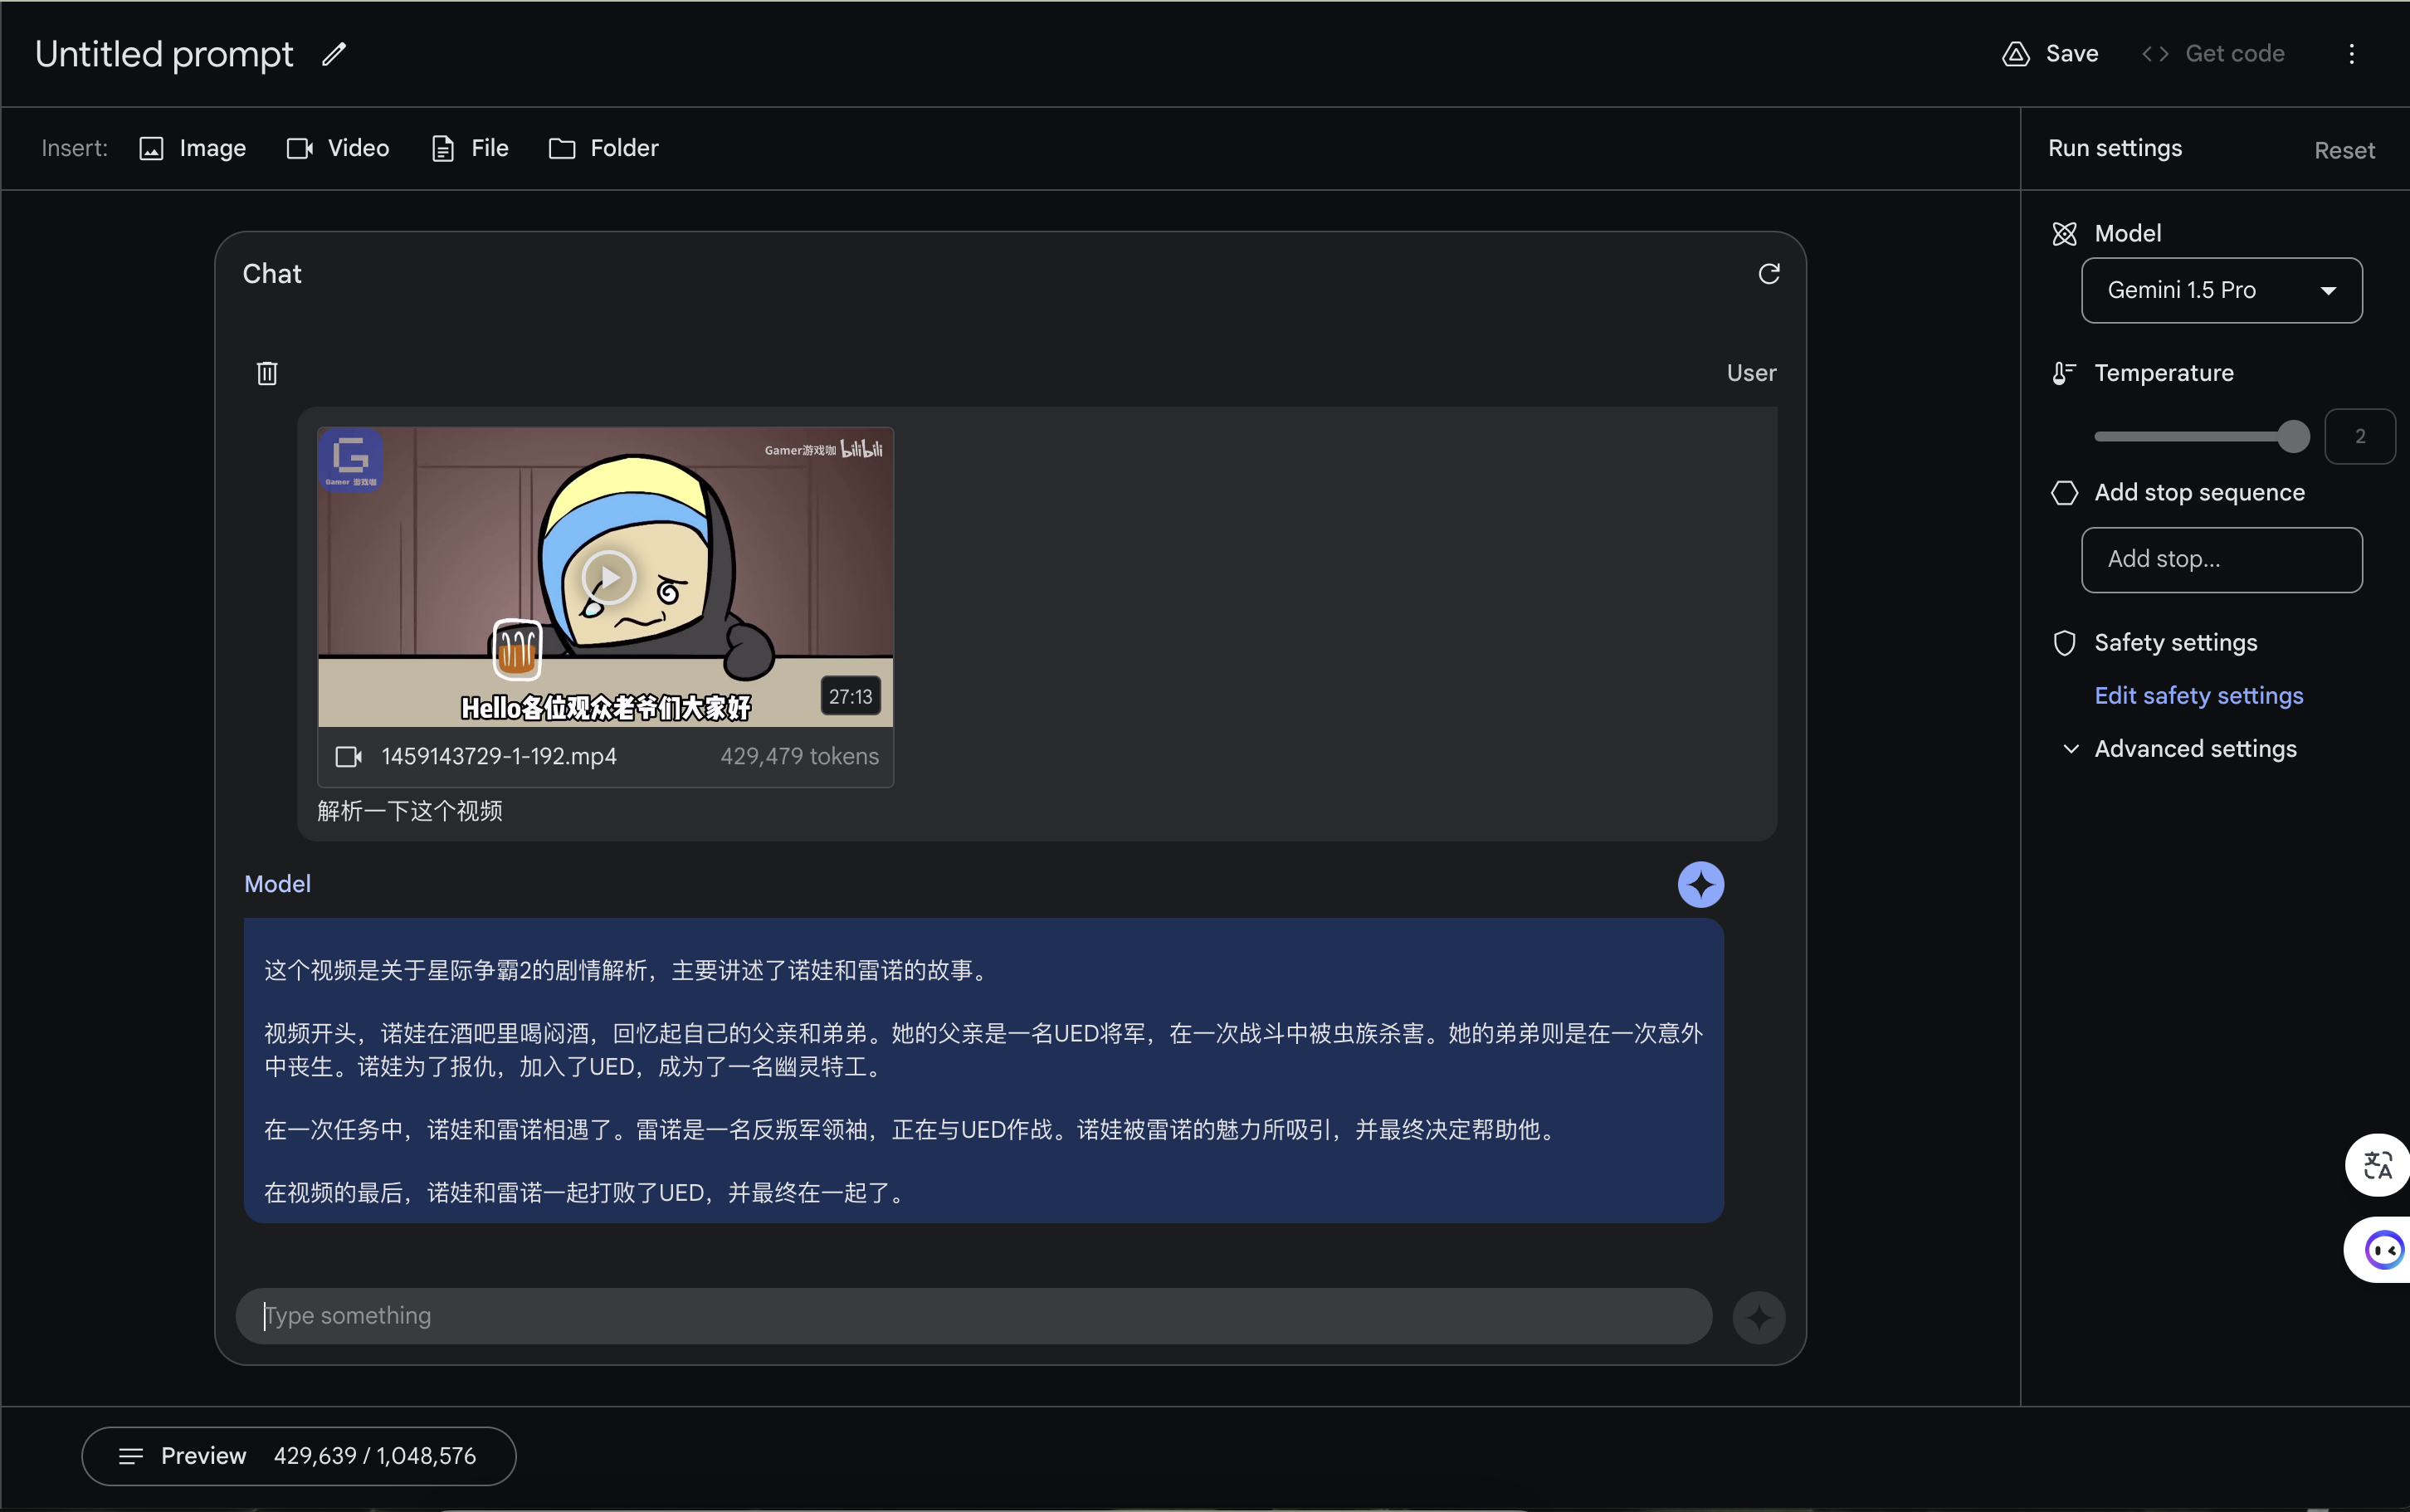Open Edit safety settings link
Screen dimensions: 2410x1512
2198,695
